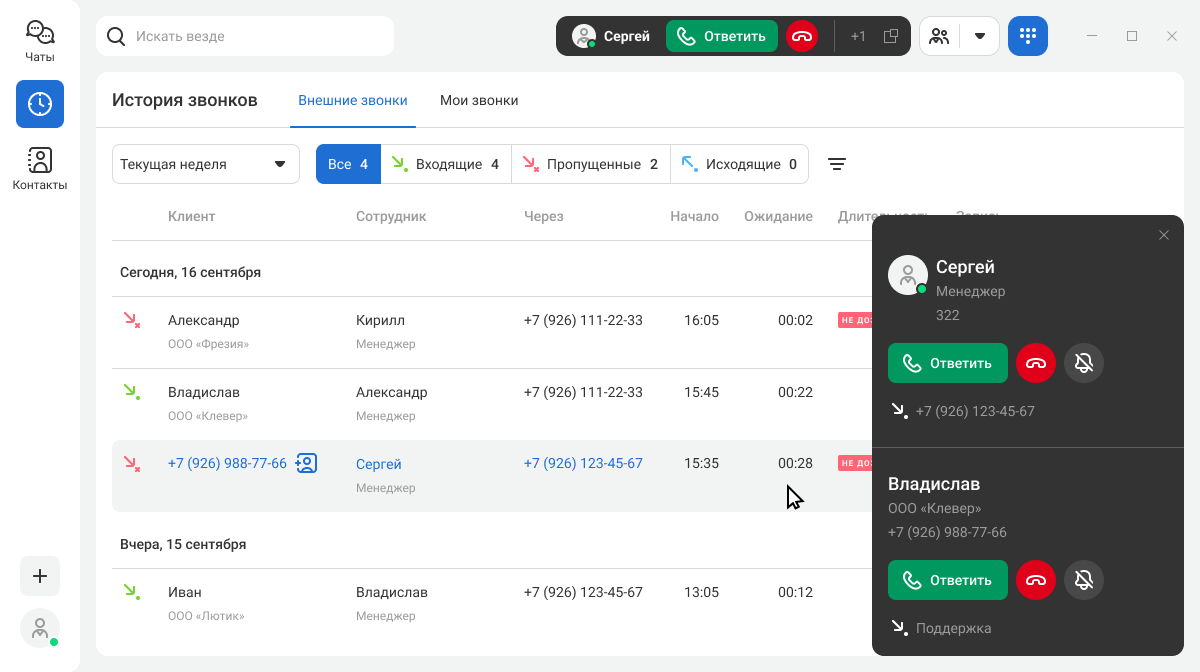Switch to the Мои звонки tab
Screen dimensions: 1200x672
[479, 100]
